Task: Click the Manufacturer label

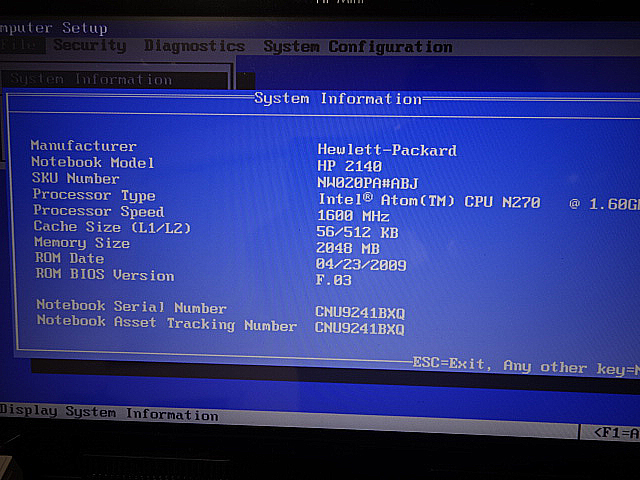Action: pyautogui.click(x=84, y=146)
